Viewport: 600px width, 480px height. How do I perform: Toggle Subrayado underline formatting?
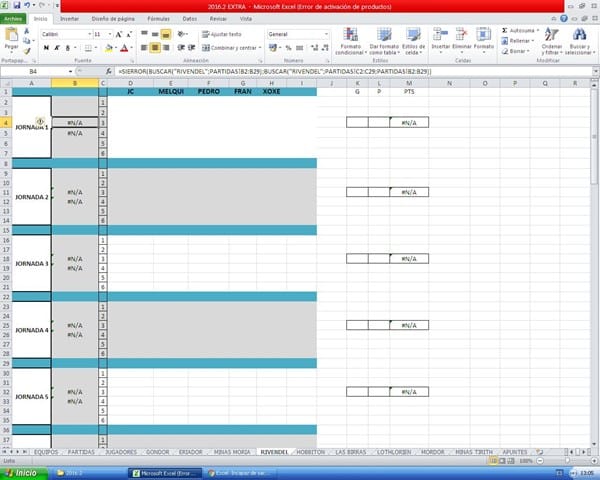pos(67,48)
